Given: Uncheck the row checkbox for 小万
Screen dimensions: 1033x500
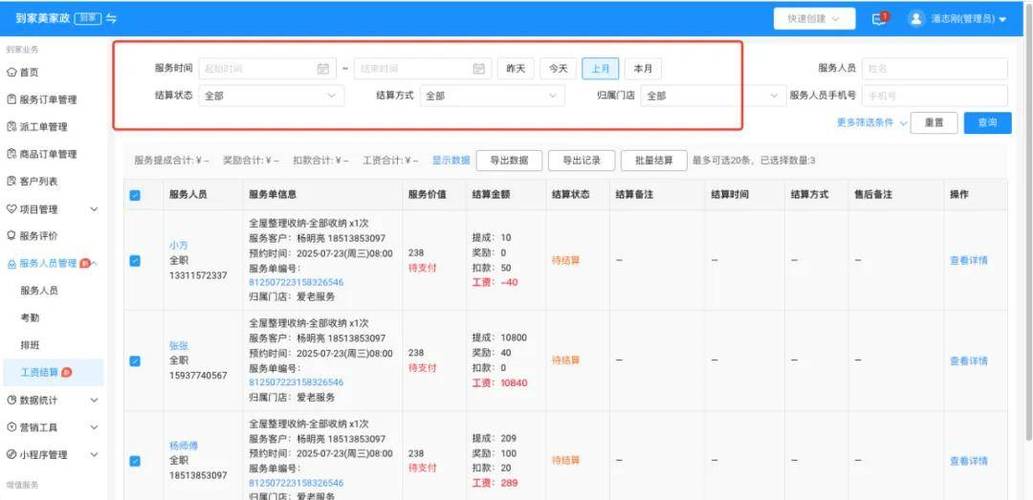Looking at the screenshot, I should 135,261.
